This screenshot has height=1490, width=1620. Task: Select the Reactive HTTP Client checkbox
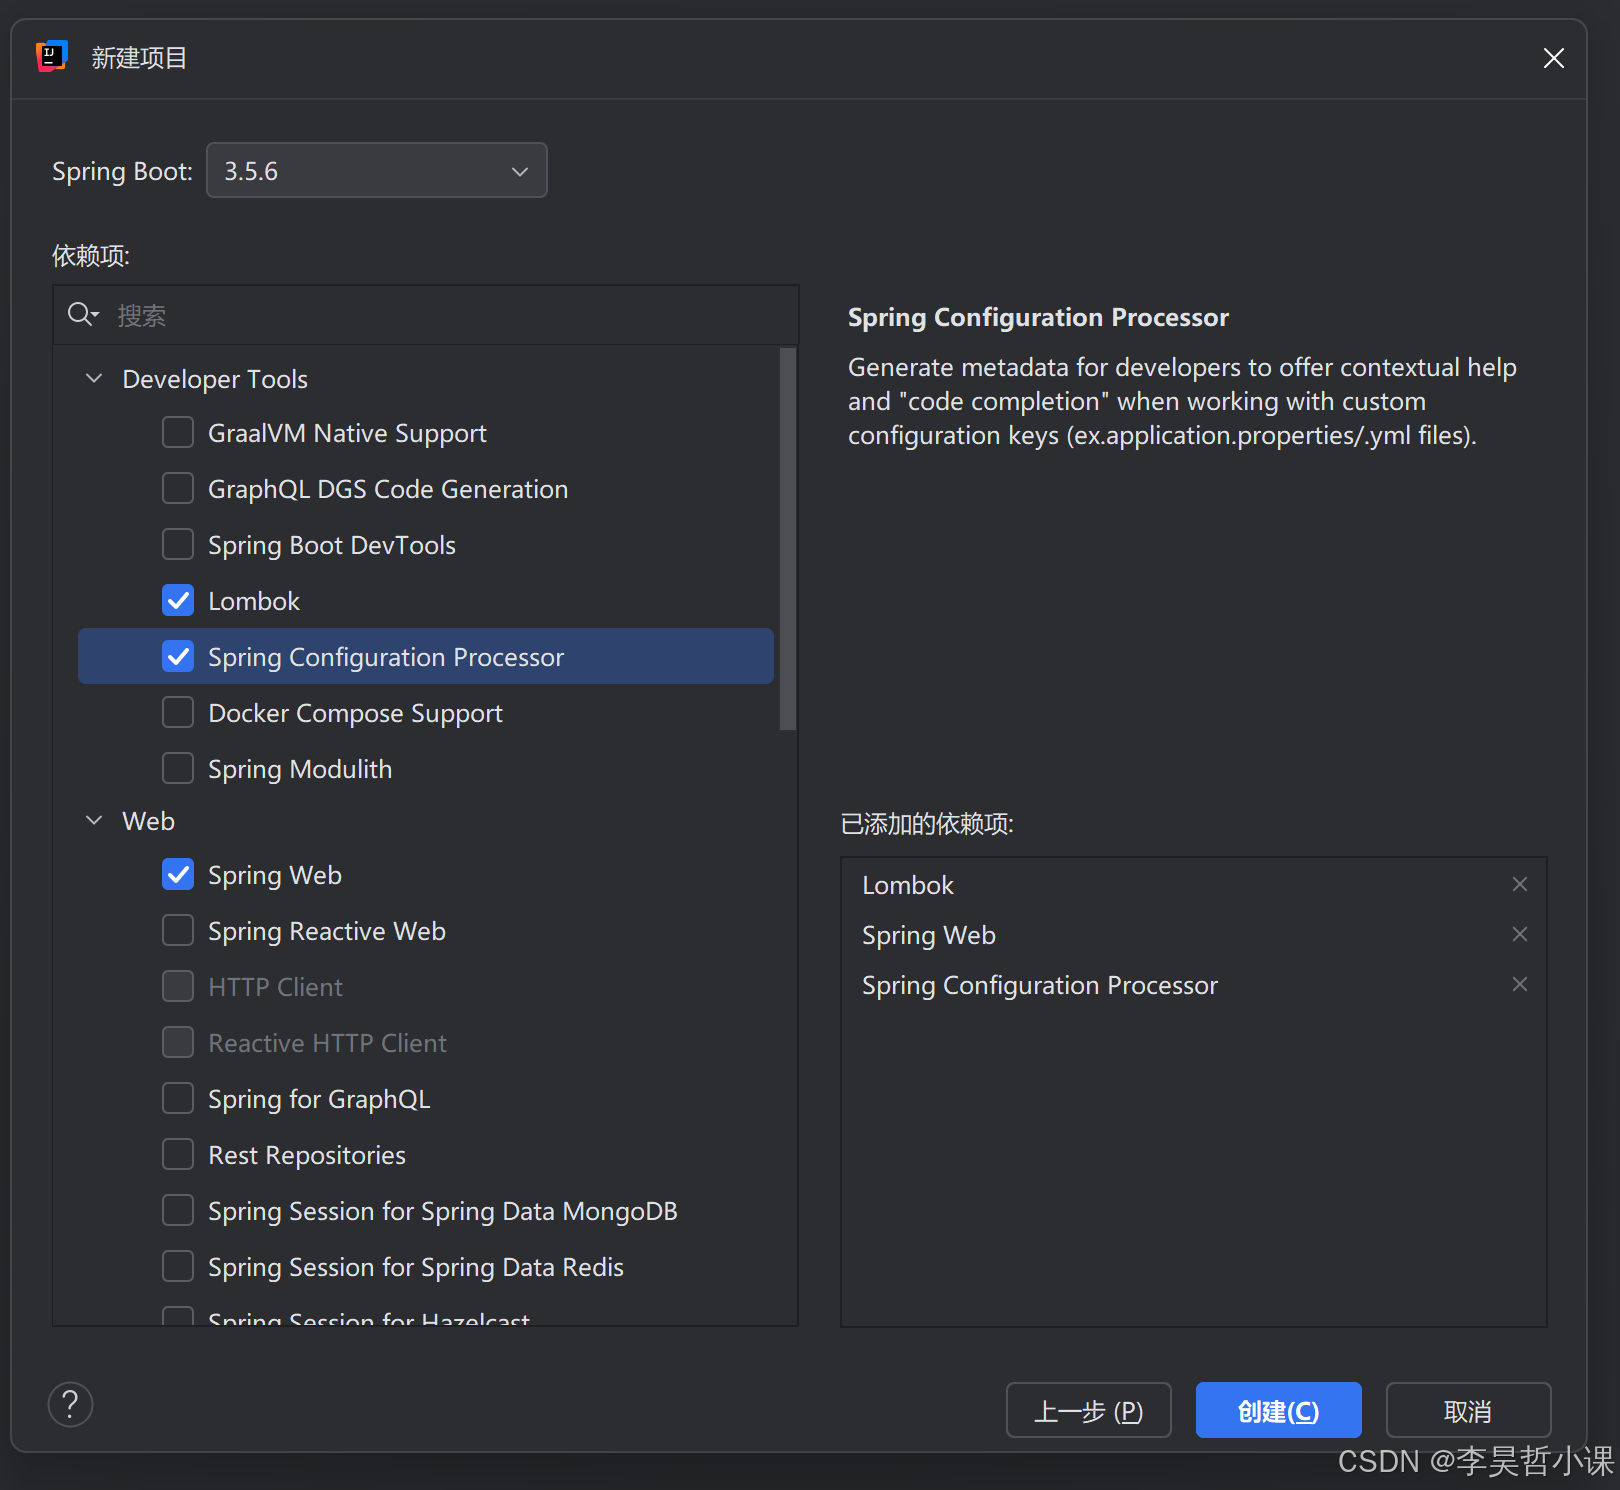tap(178, 1043)
